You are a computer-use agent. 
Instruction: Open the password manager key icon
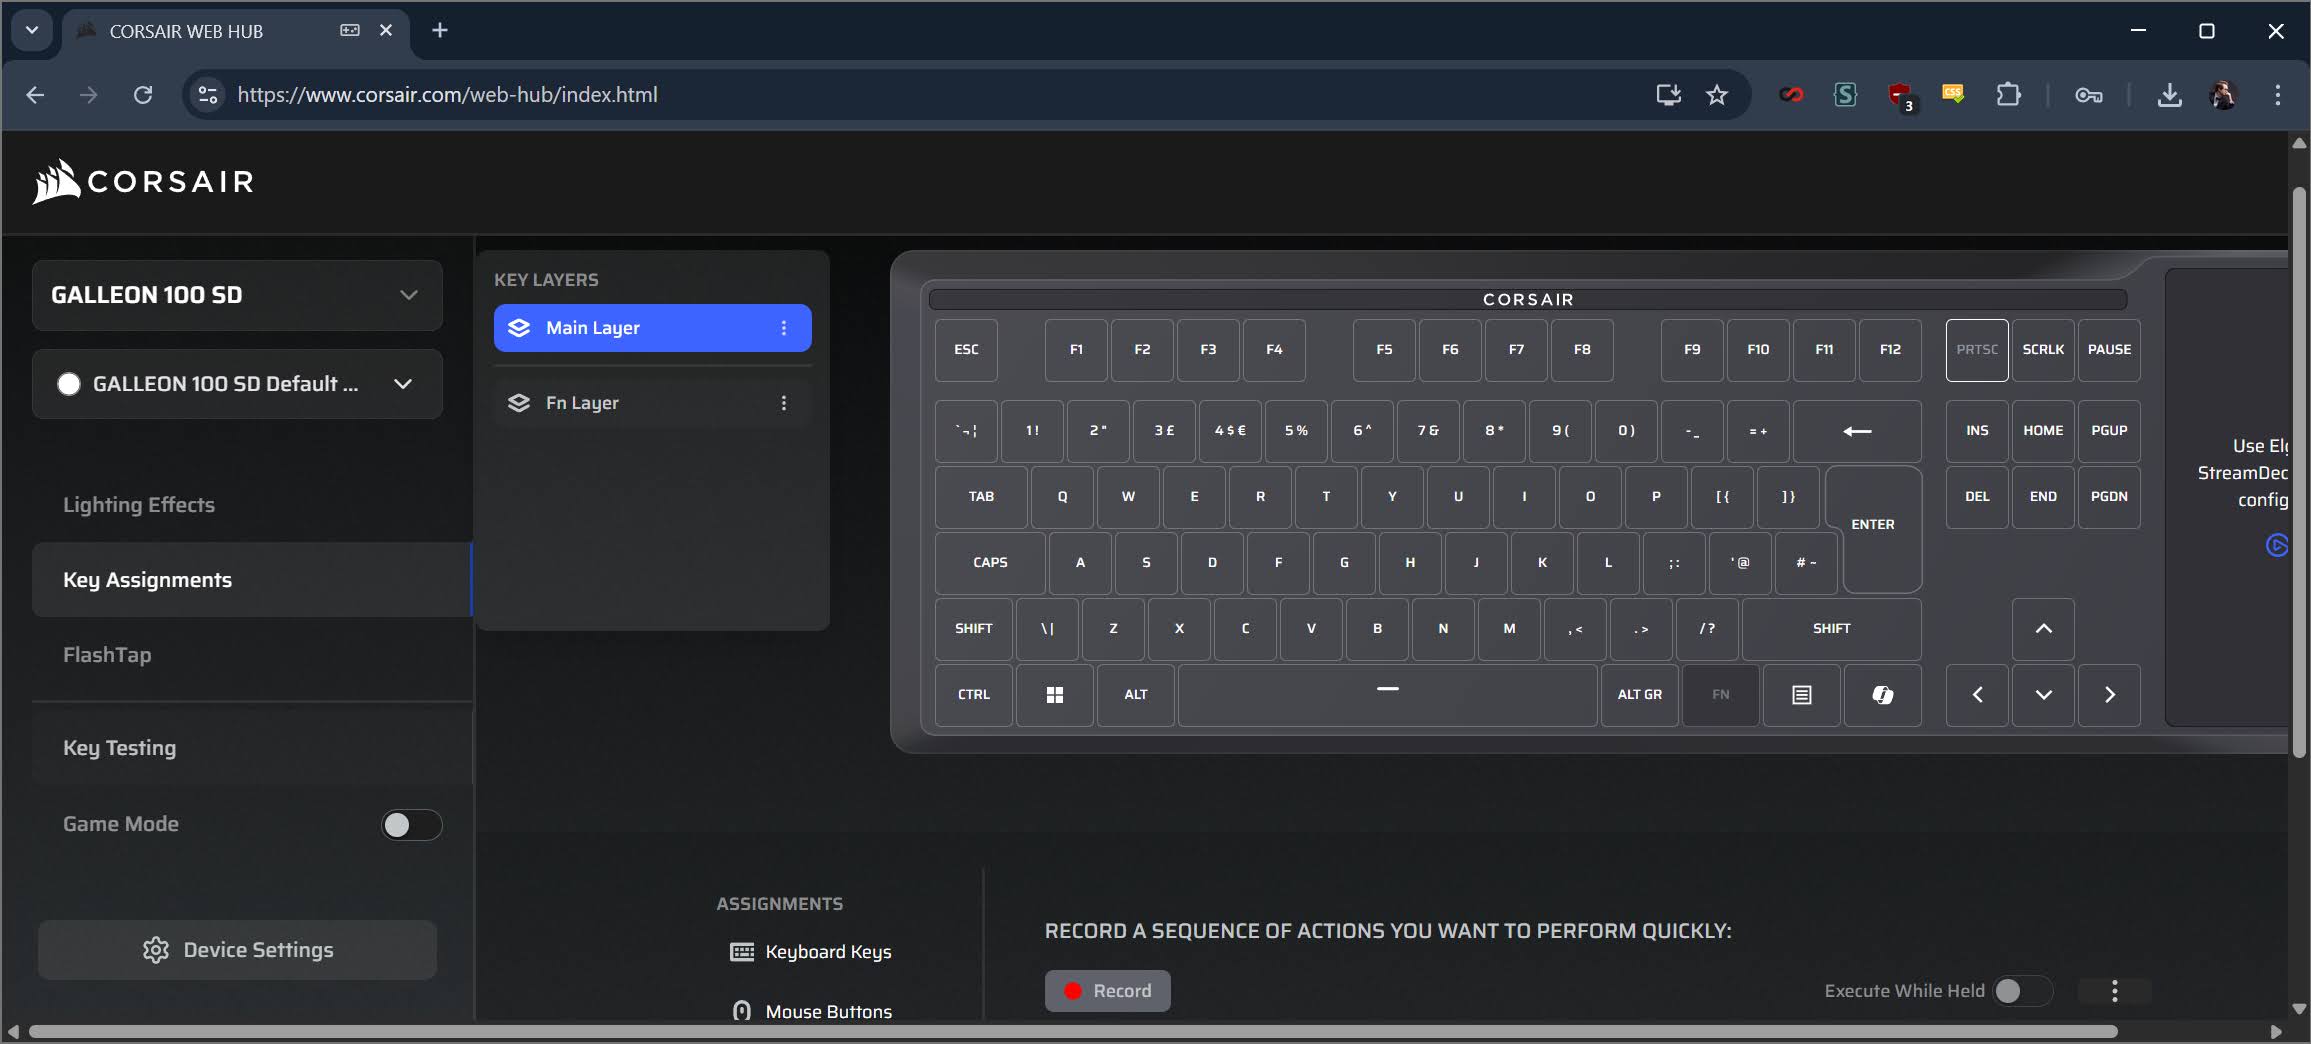pos(2089,95)
